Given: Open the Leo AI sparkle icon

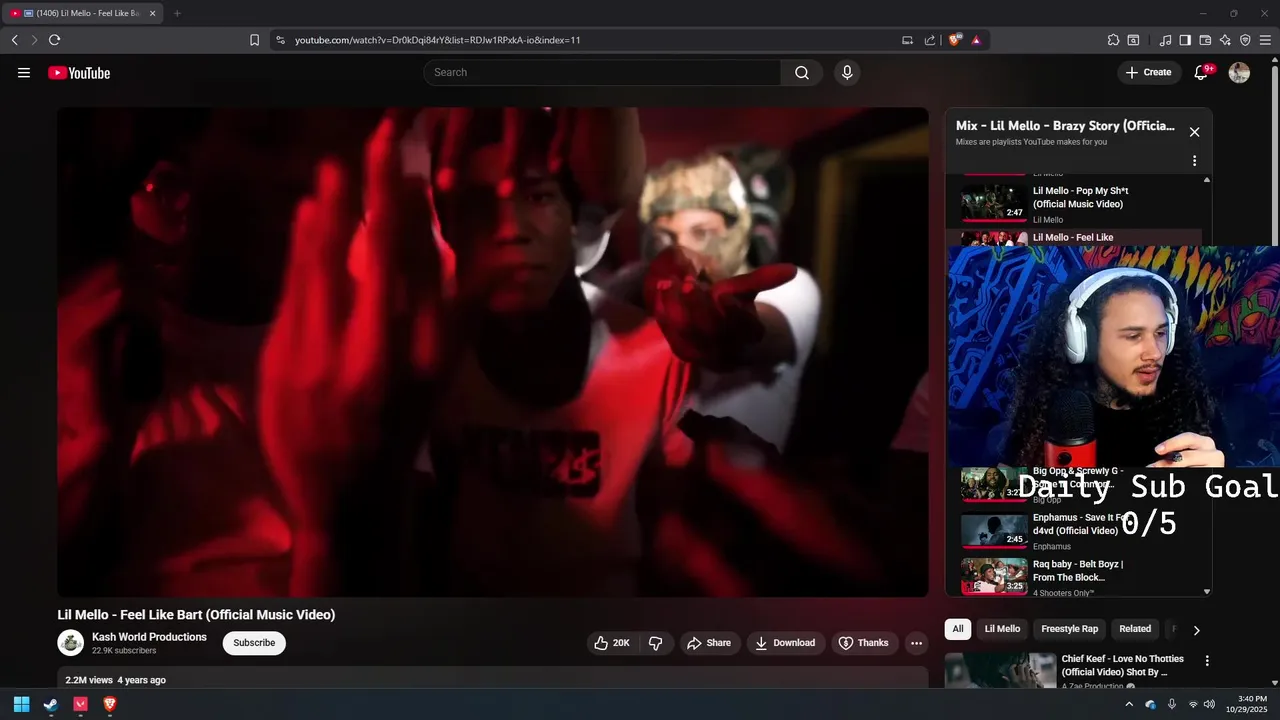Looking at the screenshot, I should tap(1225, 40).
